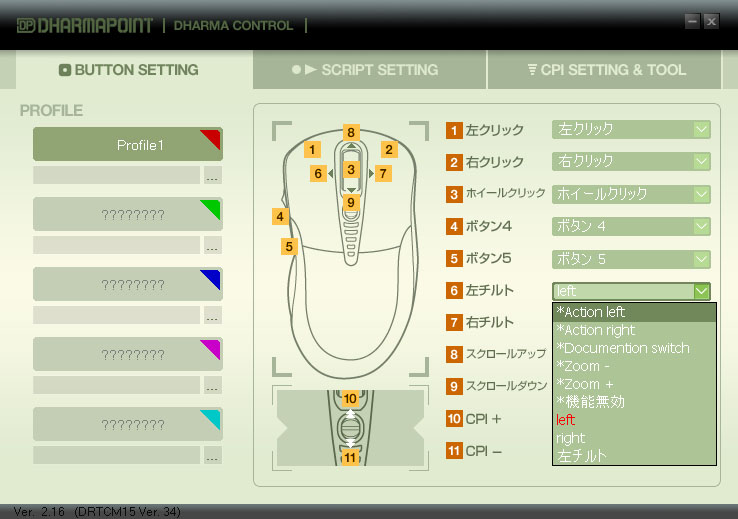738x519 pixels.
Task: Choose *機能無効 from dropdown list
Action: (634, 402)
